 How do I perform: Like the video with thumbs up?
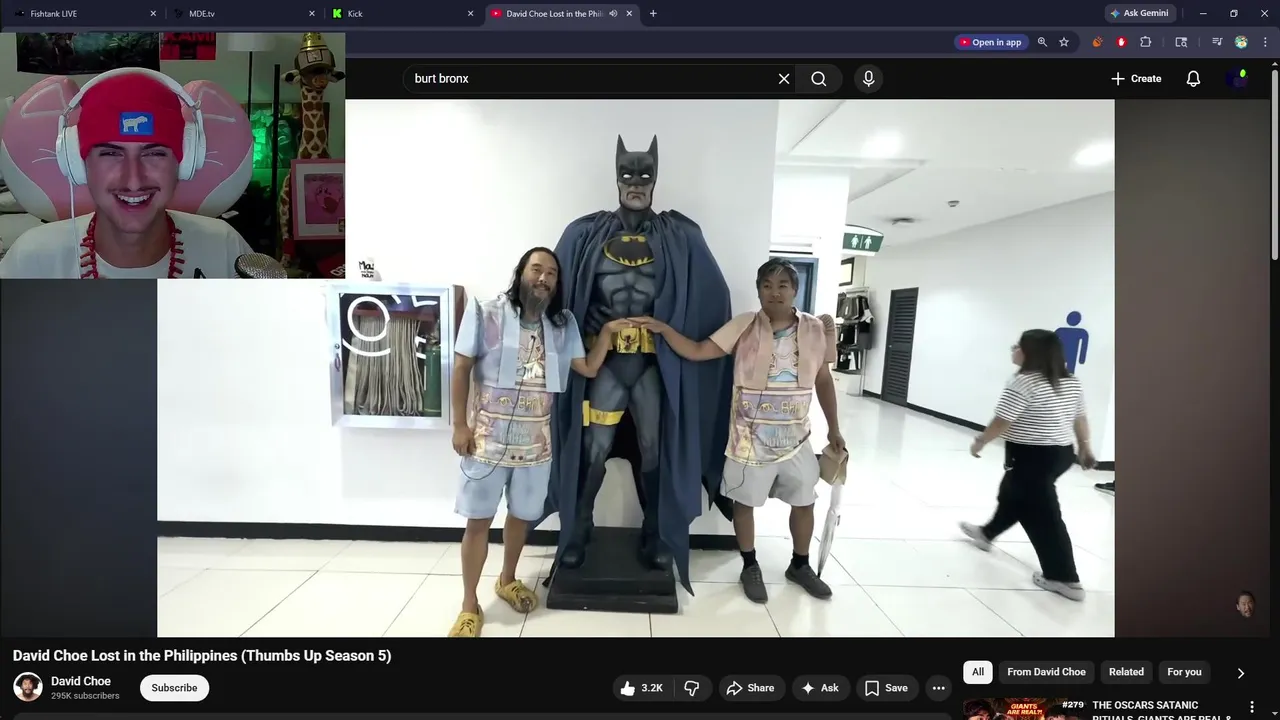[641, 688]
